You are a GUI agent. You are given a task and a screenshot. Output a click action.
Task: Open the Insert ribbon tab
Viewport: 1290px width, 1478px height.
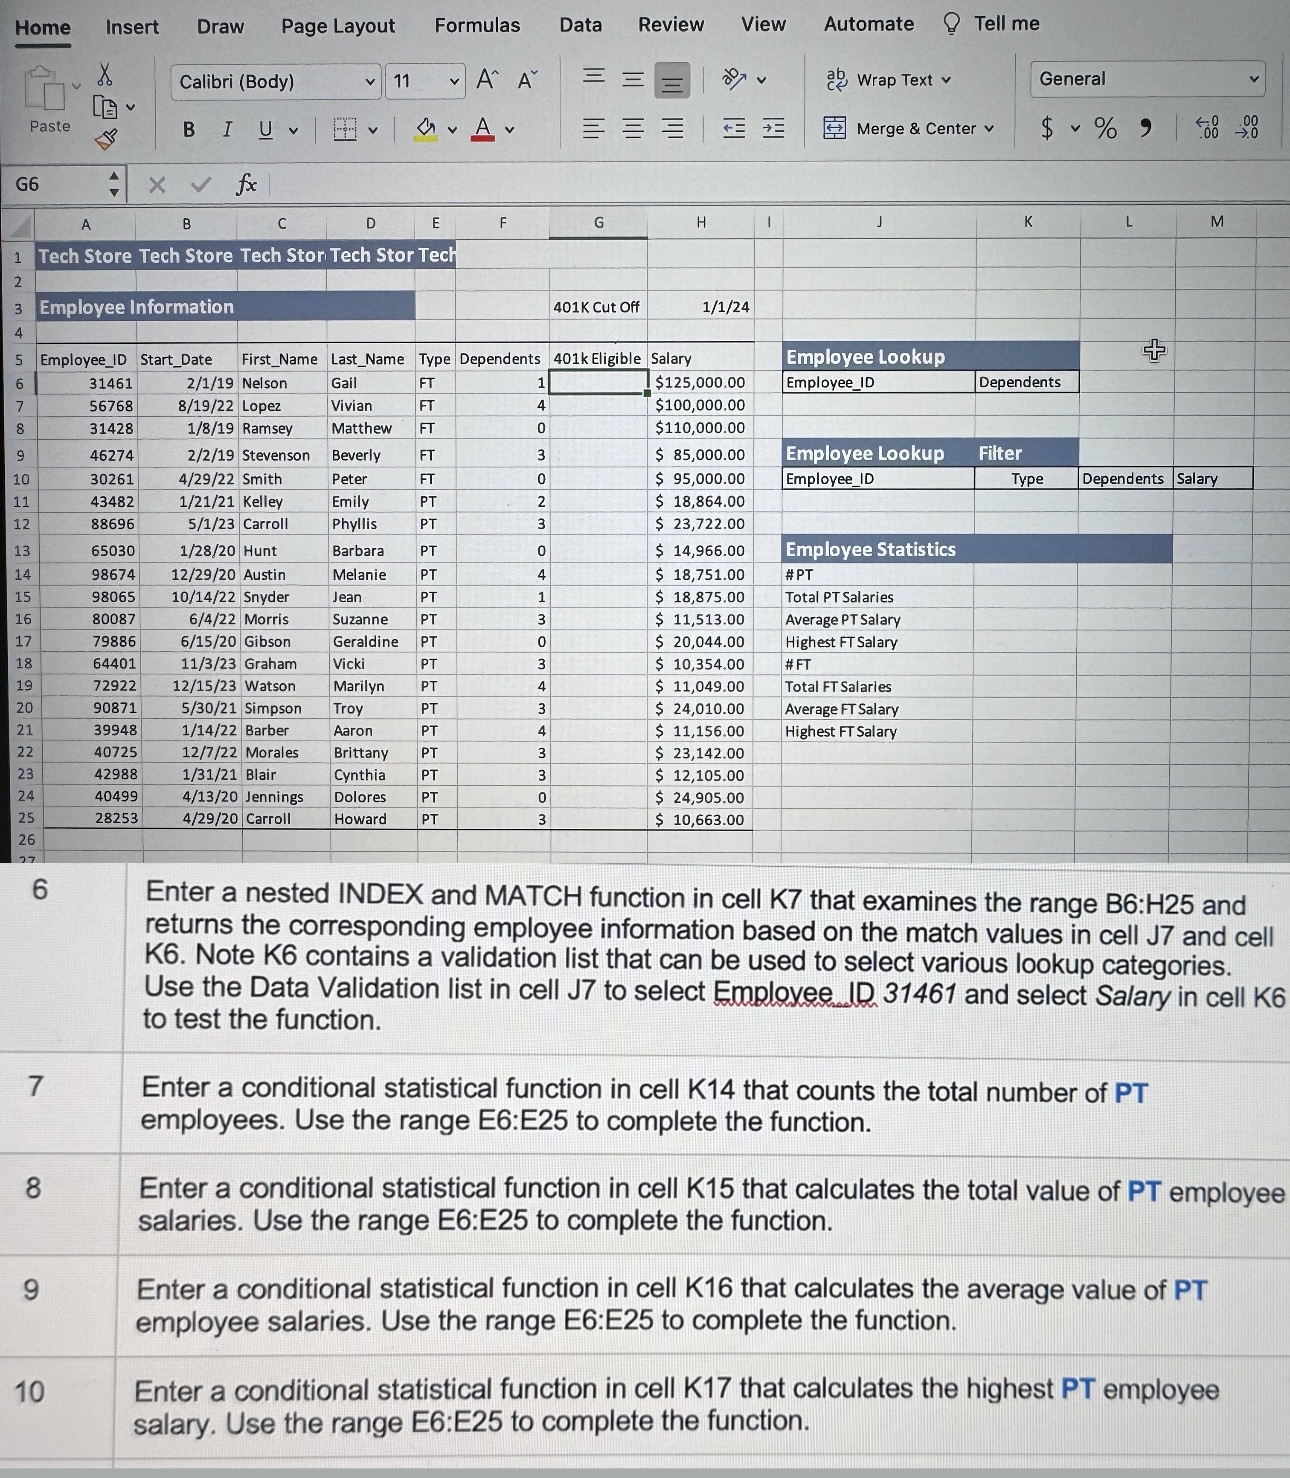pos(132,27)
